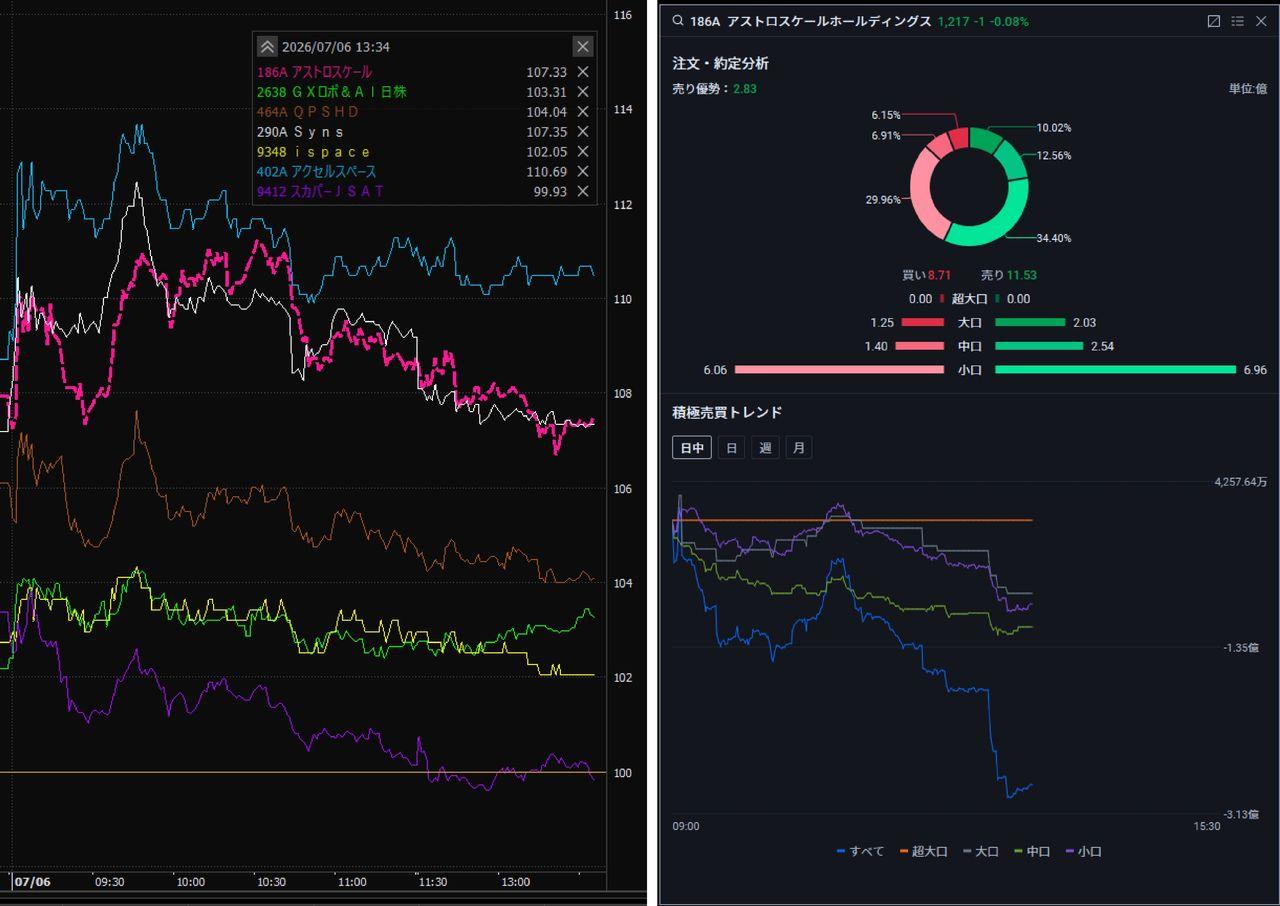The height and width of the screenshot is (906, 1280).
Task: Remove 464A QPSHD series from chart
Action: (x=583, y=112)
